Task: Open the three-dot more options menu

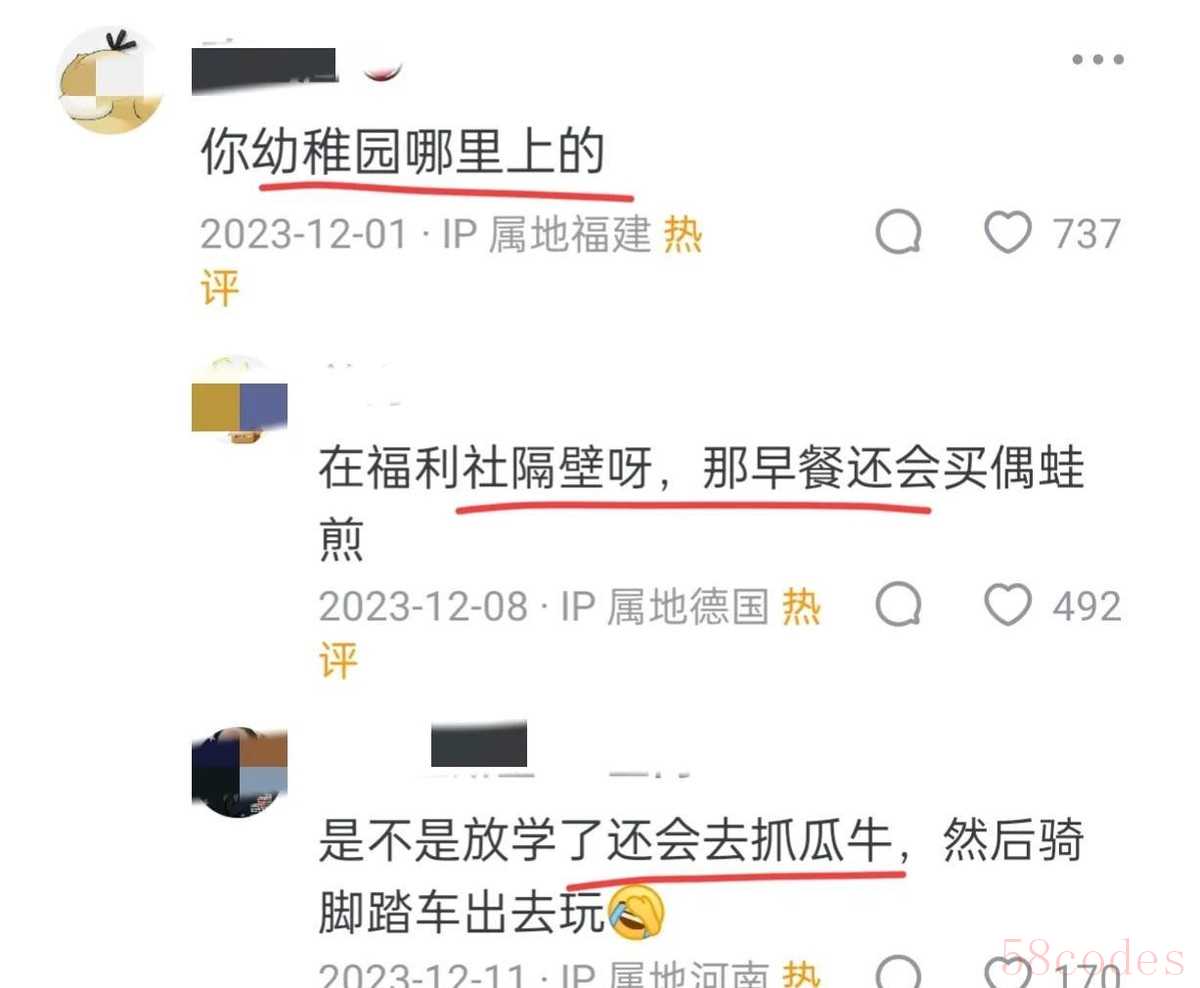Action: coord(1098,60)
